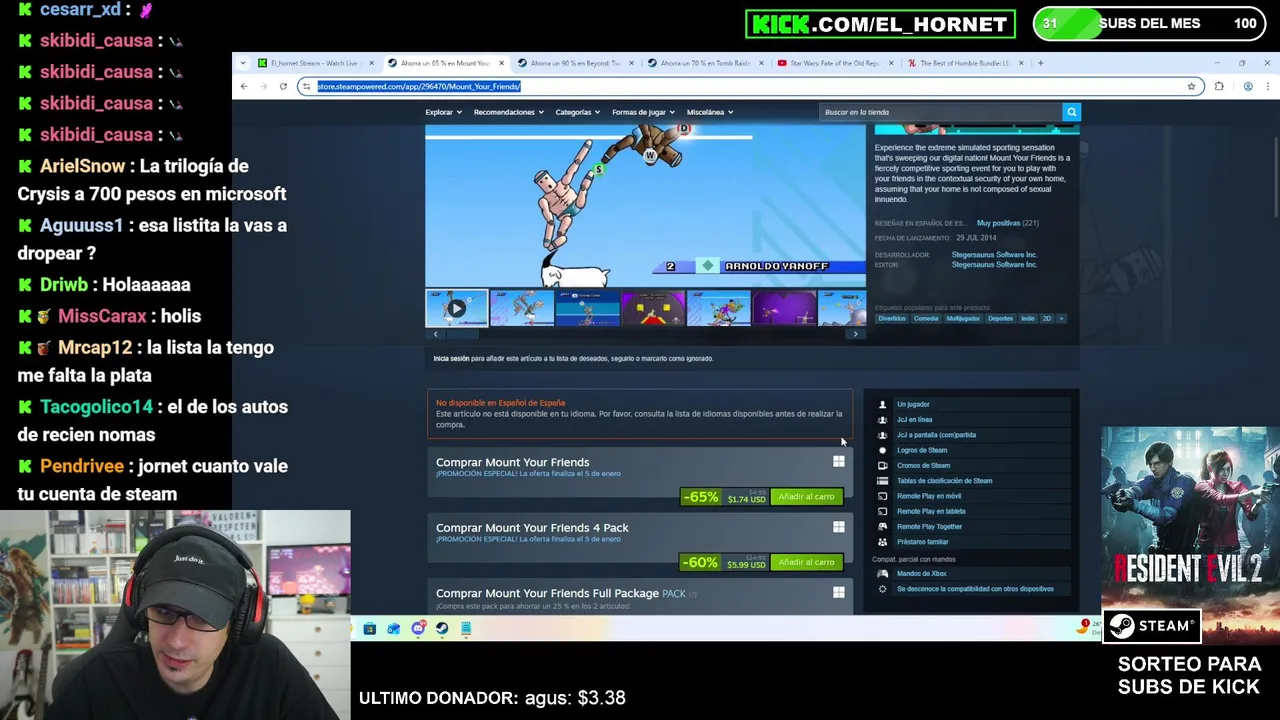This screenshot has height=720, width=1280.
Task: Click the Préstamo familiar group icon
Action: click(882, 542)
